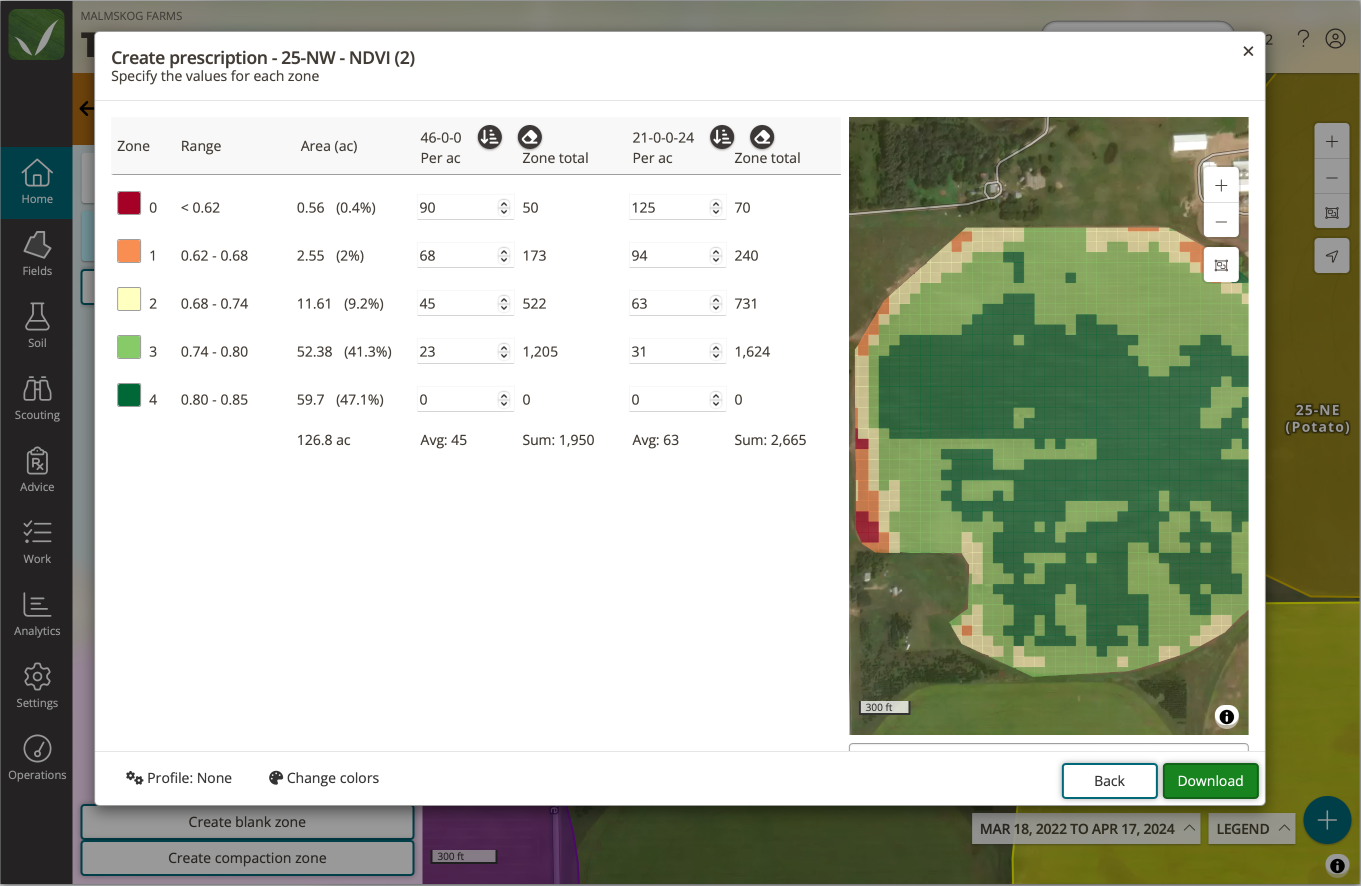Image resolution: width=1361 pixels, height=886 pixels.
Task: Click zone 4 dark green swatch
Action: click(x=129, y=395)
